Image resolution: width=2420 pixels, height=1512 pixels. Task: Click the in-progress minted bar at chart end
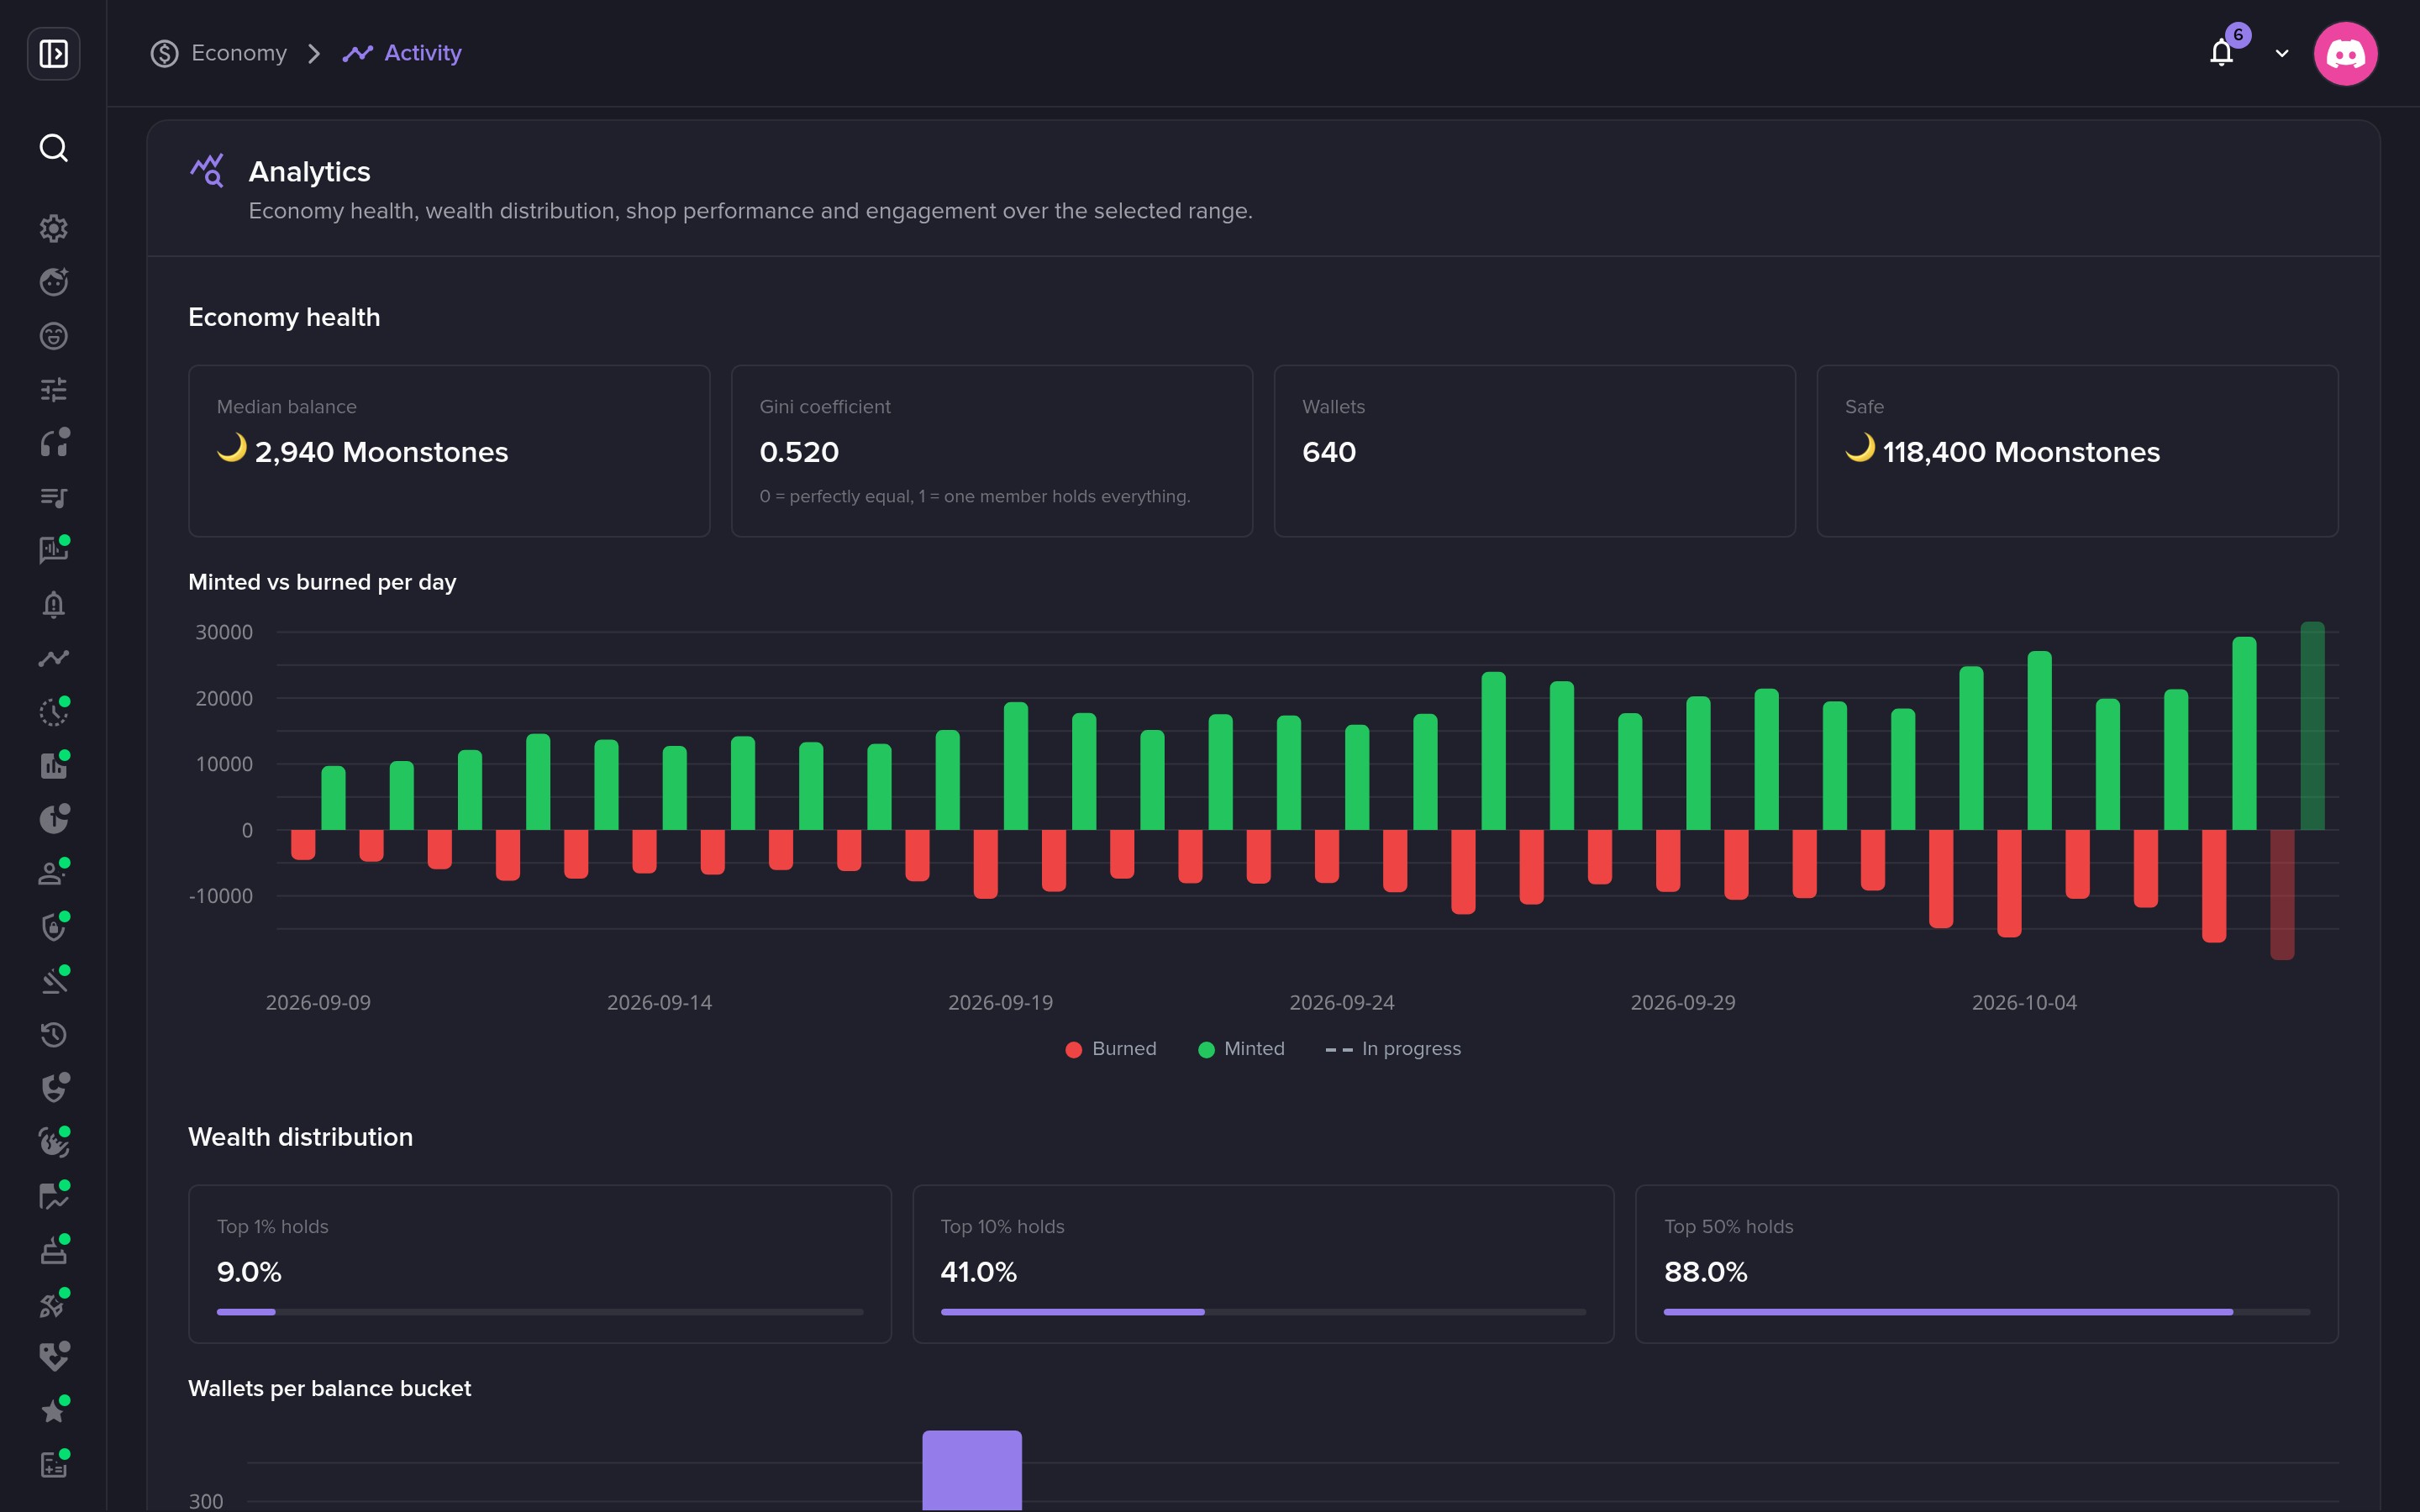point(2312,726)
